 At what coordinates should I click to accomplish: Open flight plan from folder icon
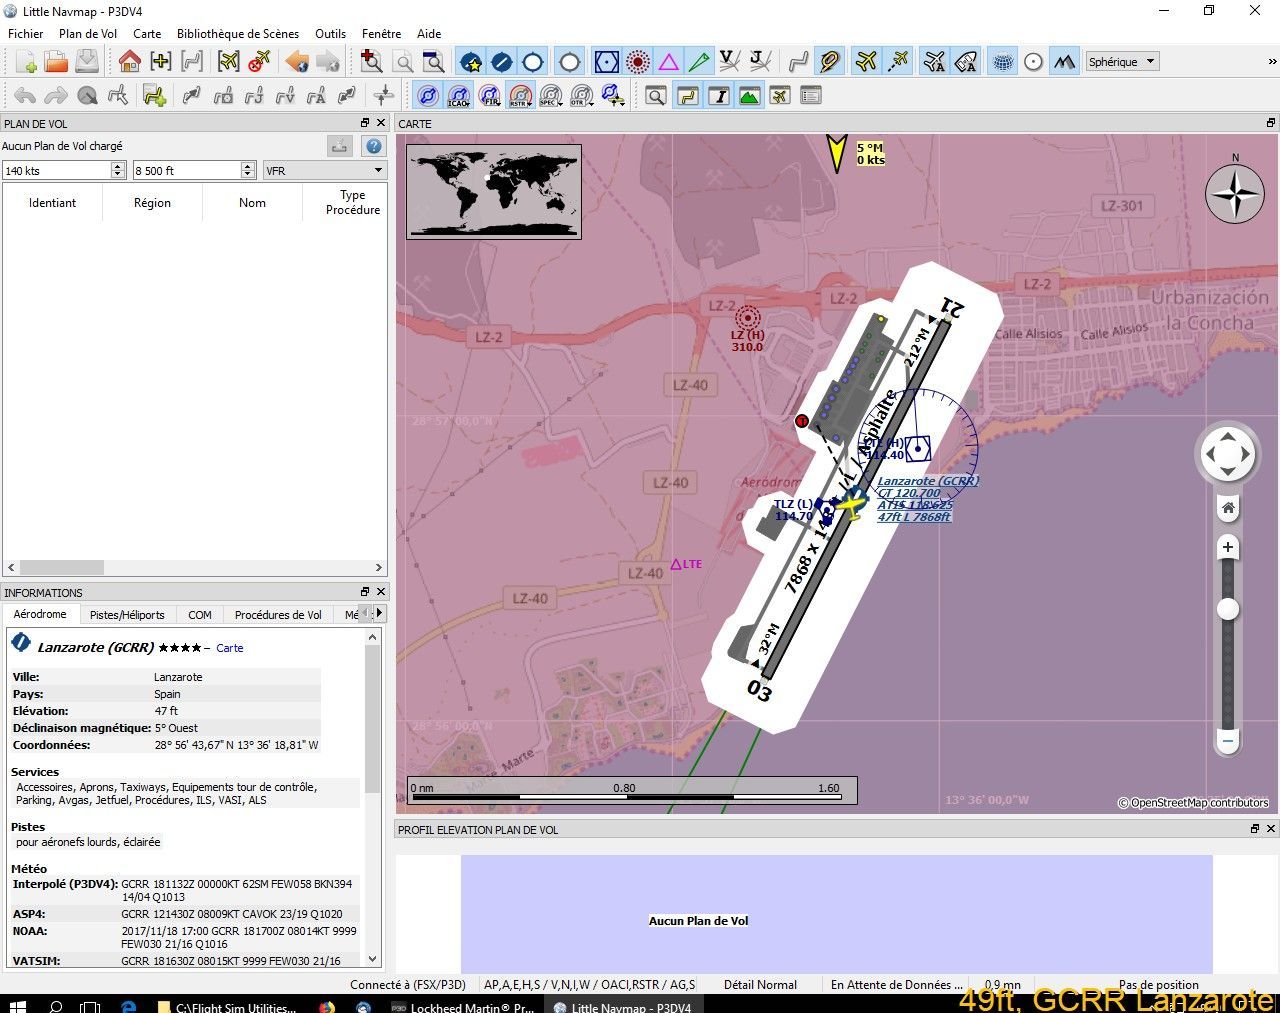tap(56, 62)
